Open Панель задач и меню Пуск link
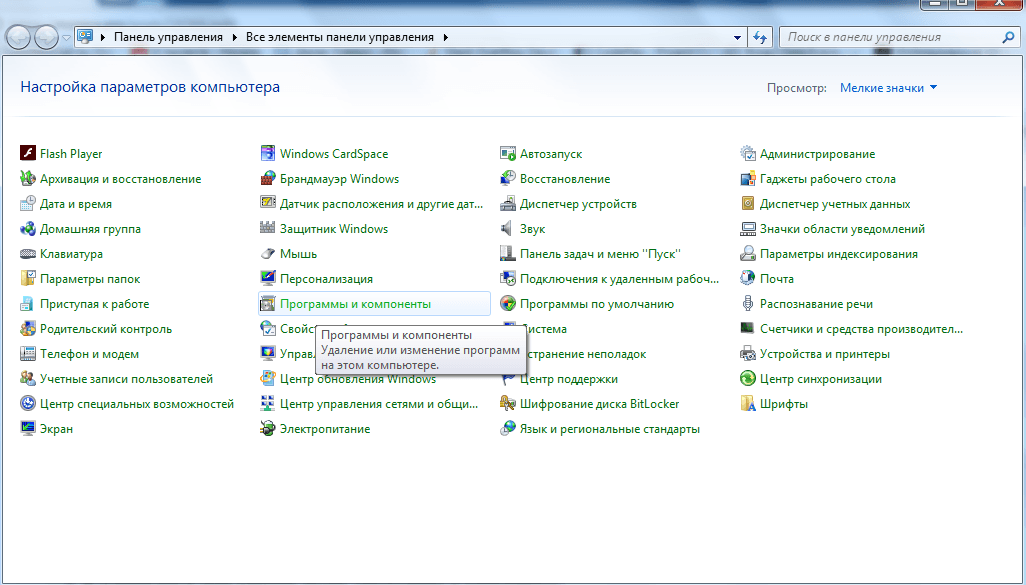The height and width of the screenshot is (585, 1026). (600, 254)
